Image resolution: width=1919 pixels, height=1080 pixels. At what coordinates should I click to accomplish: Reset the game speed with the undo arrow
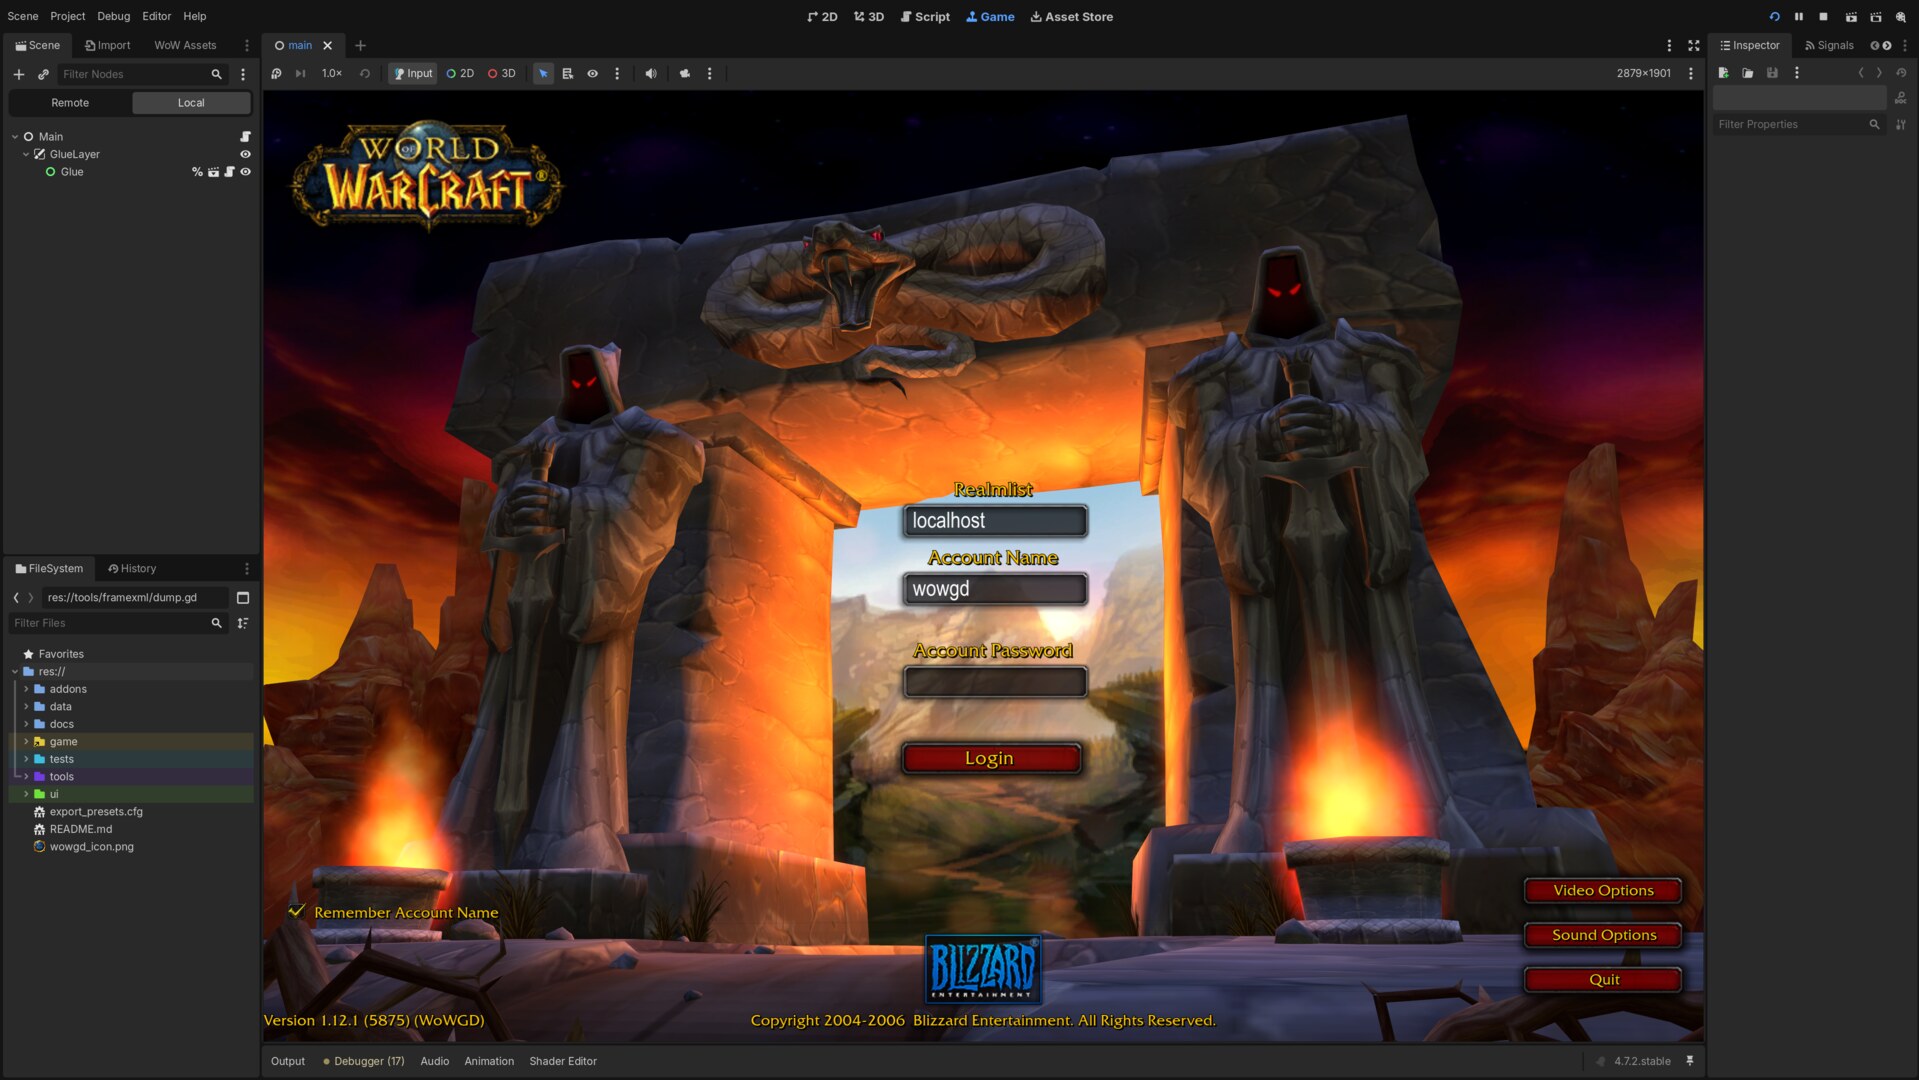click(x=365, y=73)
